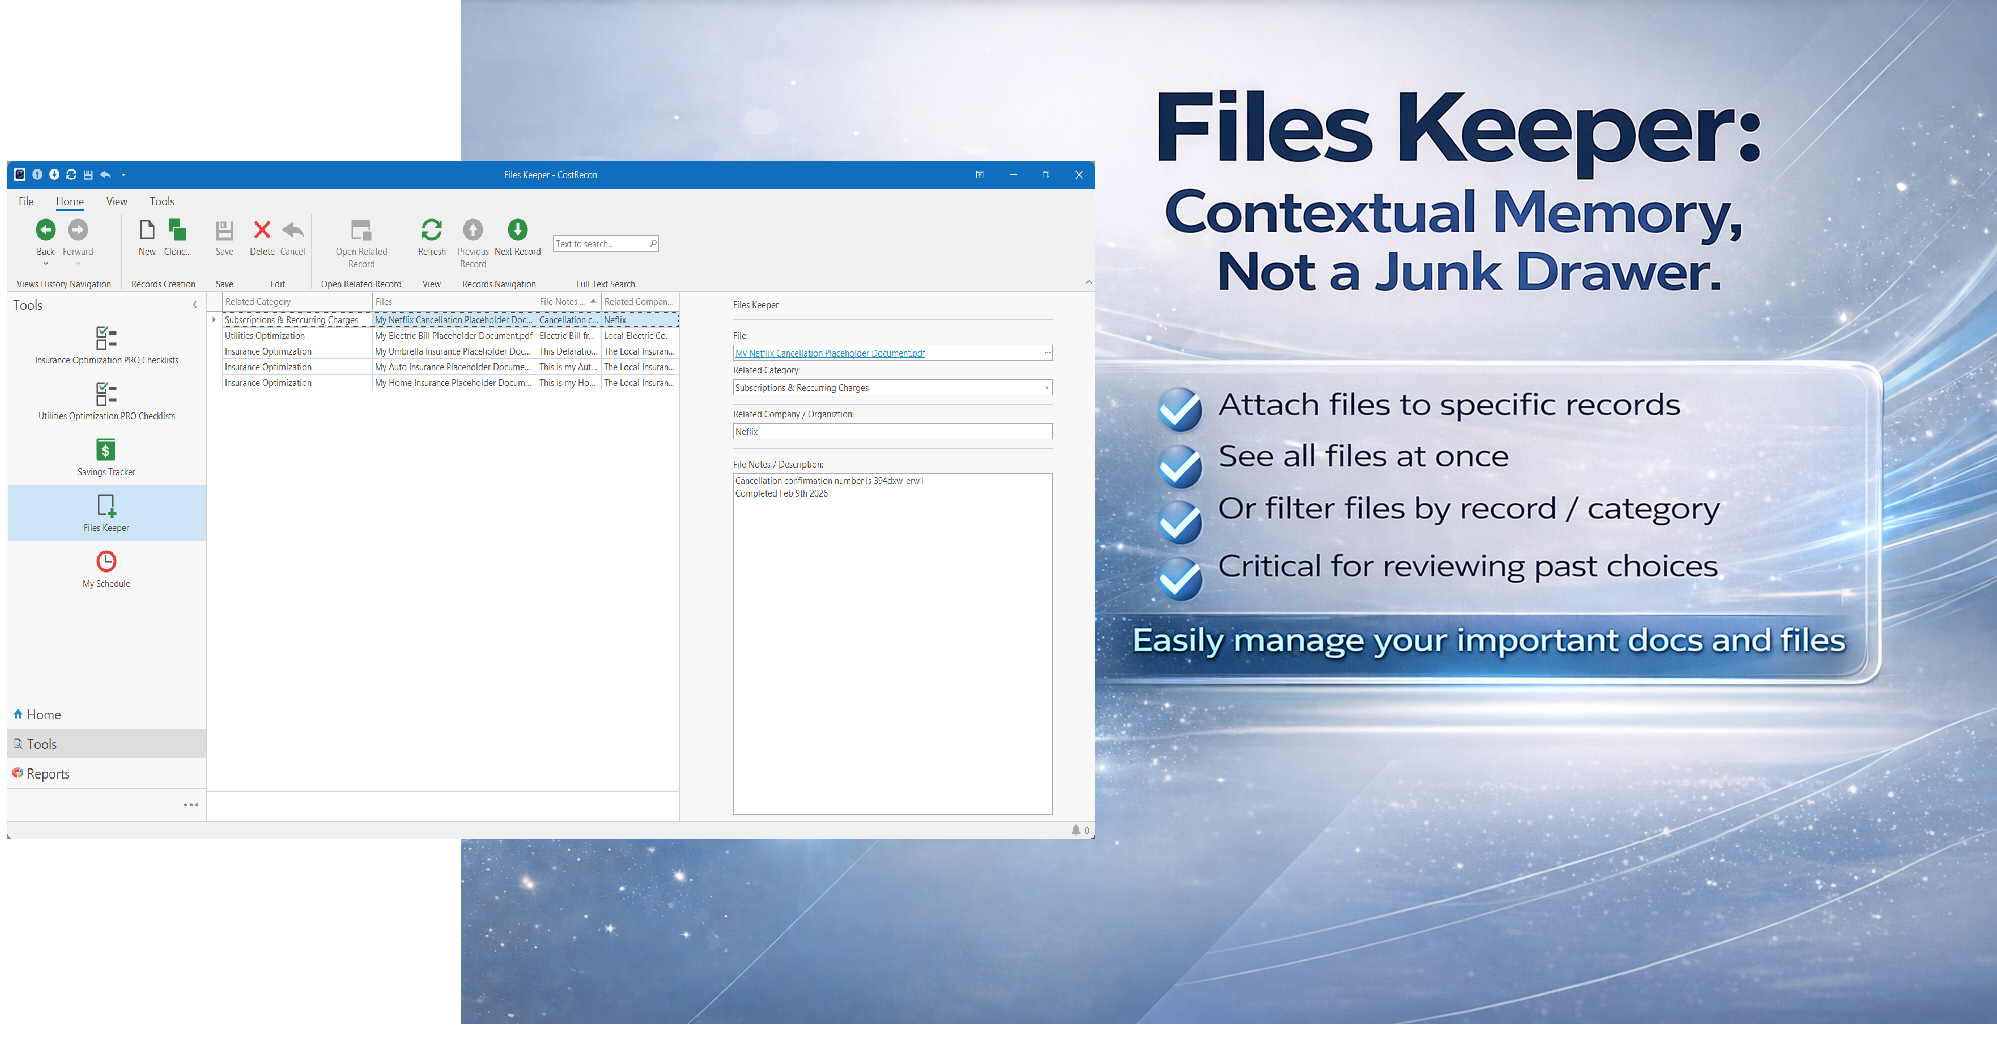
Task: Select the Electric Bill Placeholder Document row
Action: coord(453,336)
